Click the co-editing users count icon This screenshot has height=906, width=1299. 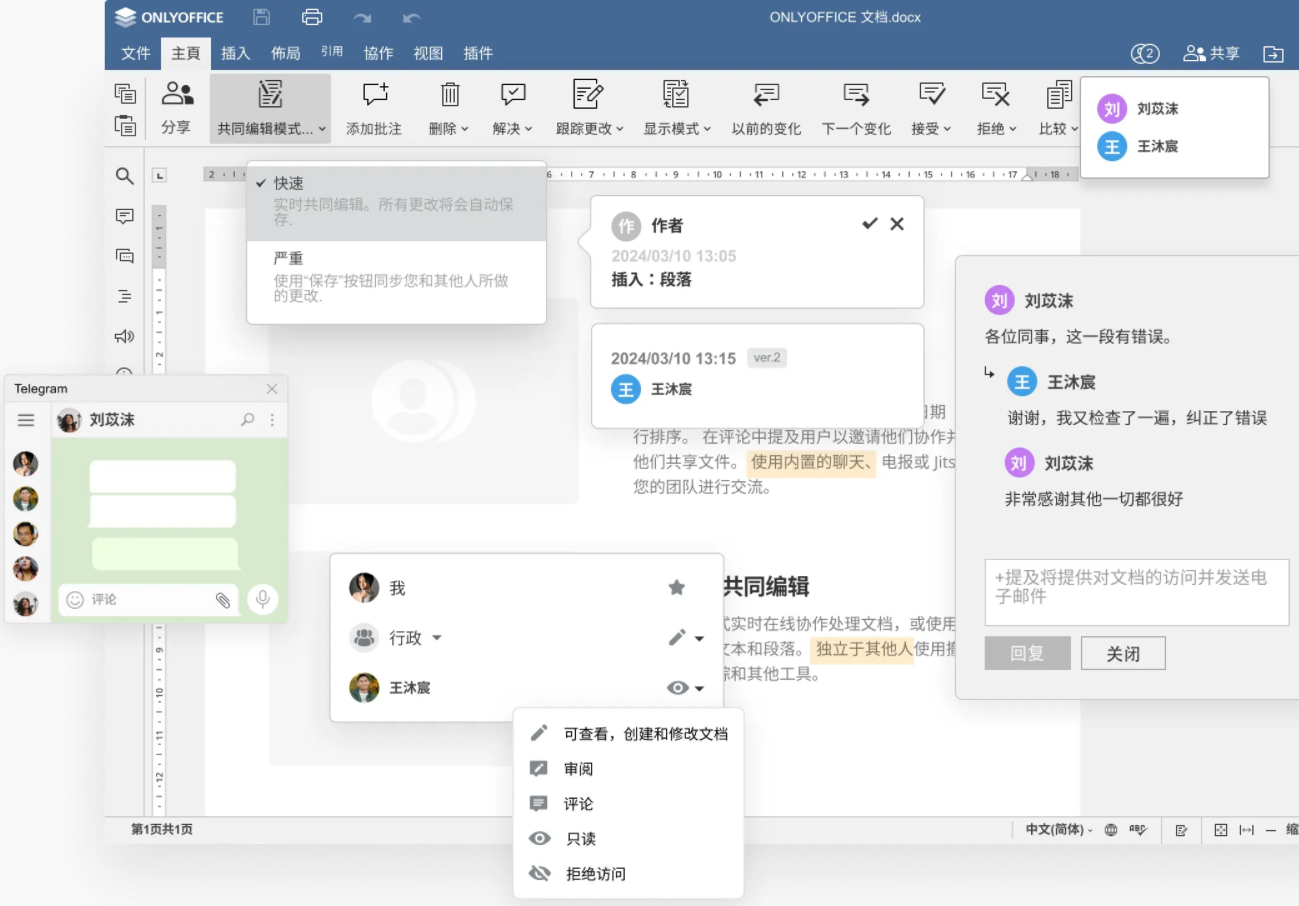pos(1145,53)
